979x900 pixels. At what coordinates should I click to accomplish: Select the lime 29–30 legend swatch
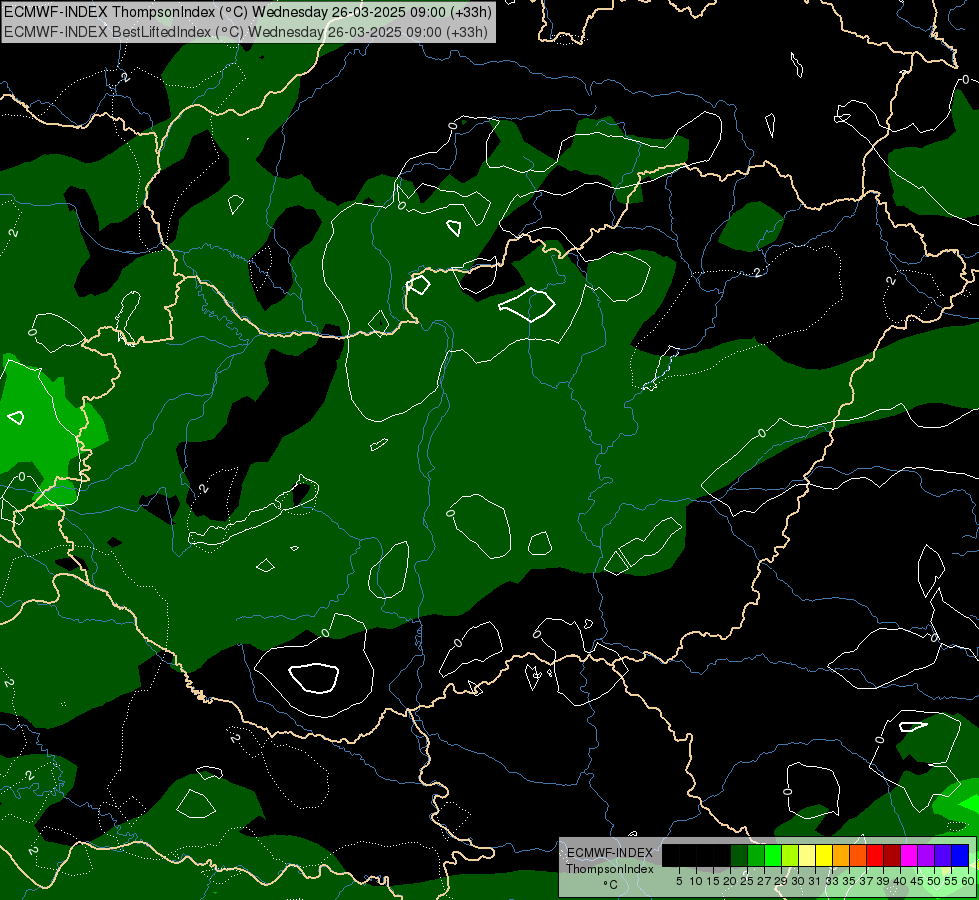[790, 855]
